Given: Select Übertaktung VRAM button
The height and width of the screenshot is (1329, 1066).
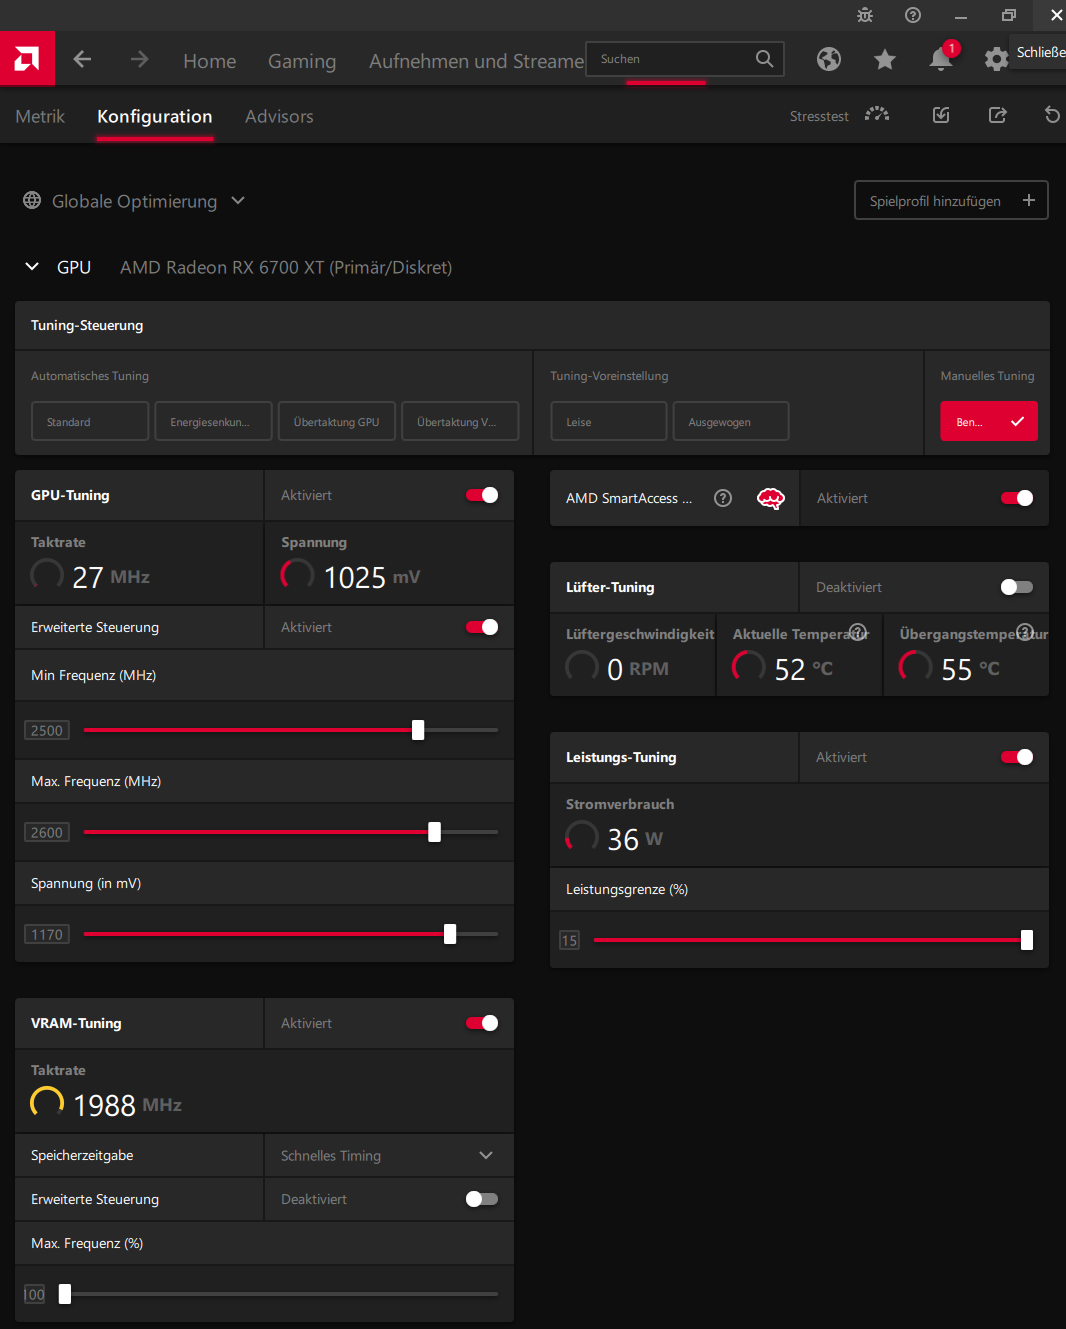Looking at the screenshot, I should pos(460,421).
